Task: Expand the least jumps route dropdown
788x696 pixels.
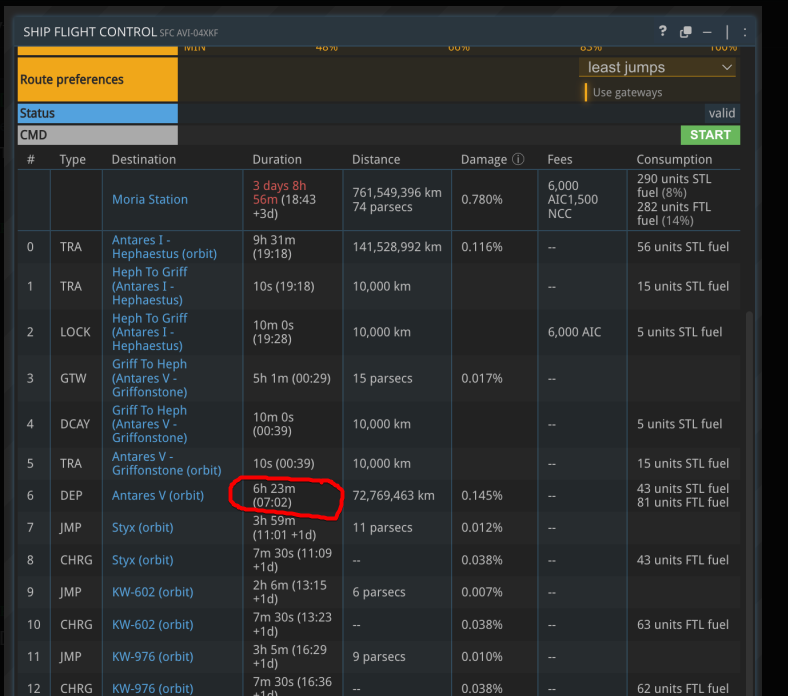Action: [x=657, y=67]
